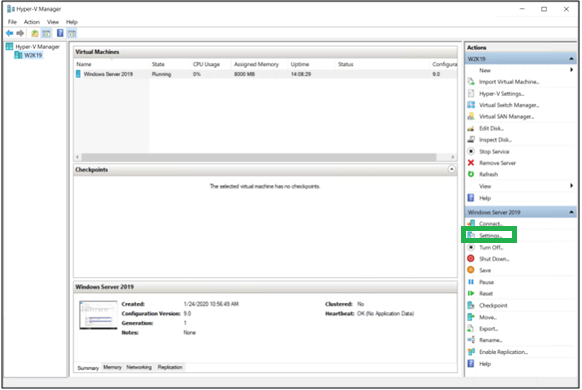Open the File menu

point(12,22)
